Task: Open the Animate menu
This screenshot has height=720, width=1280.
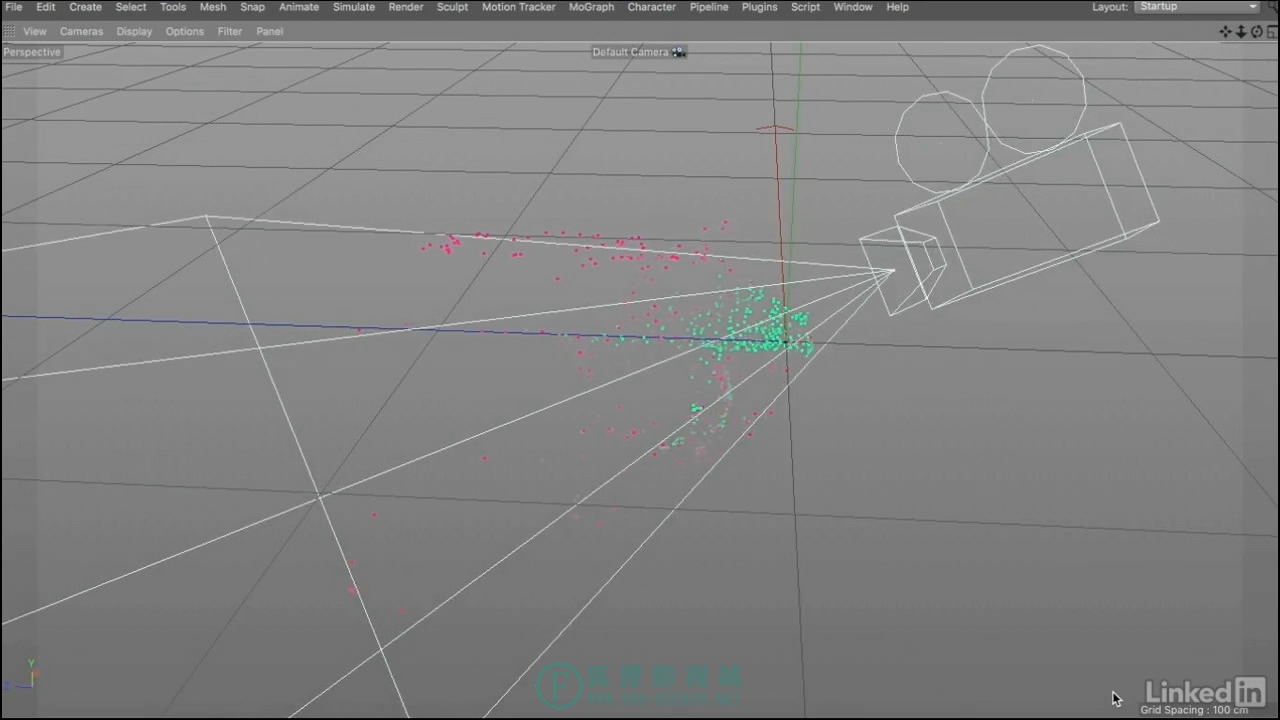Action: pyautogui.click(x=299, y=7)
